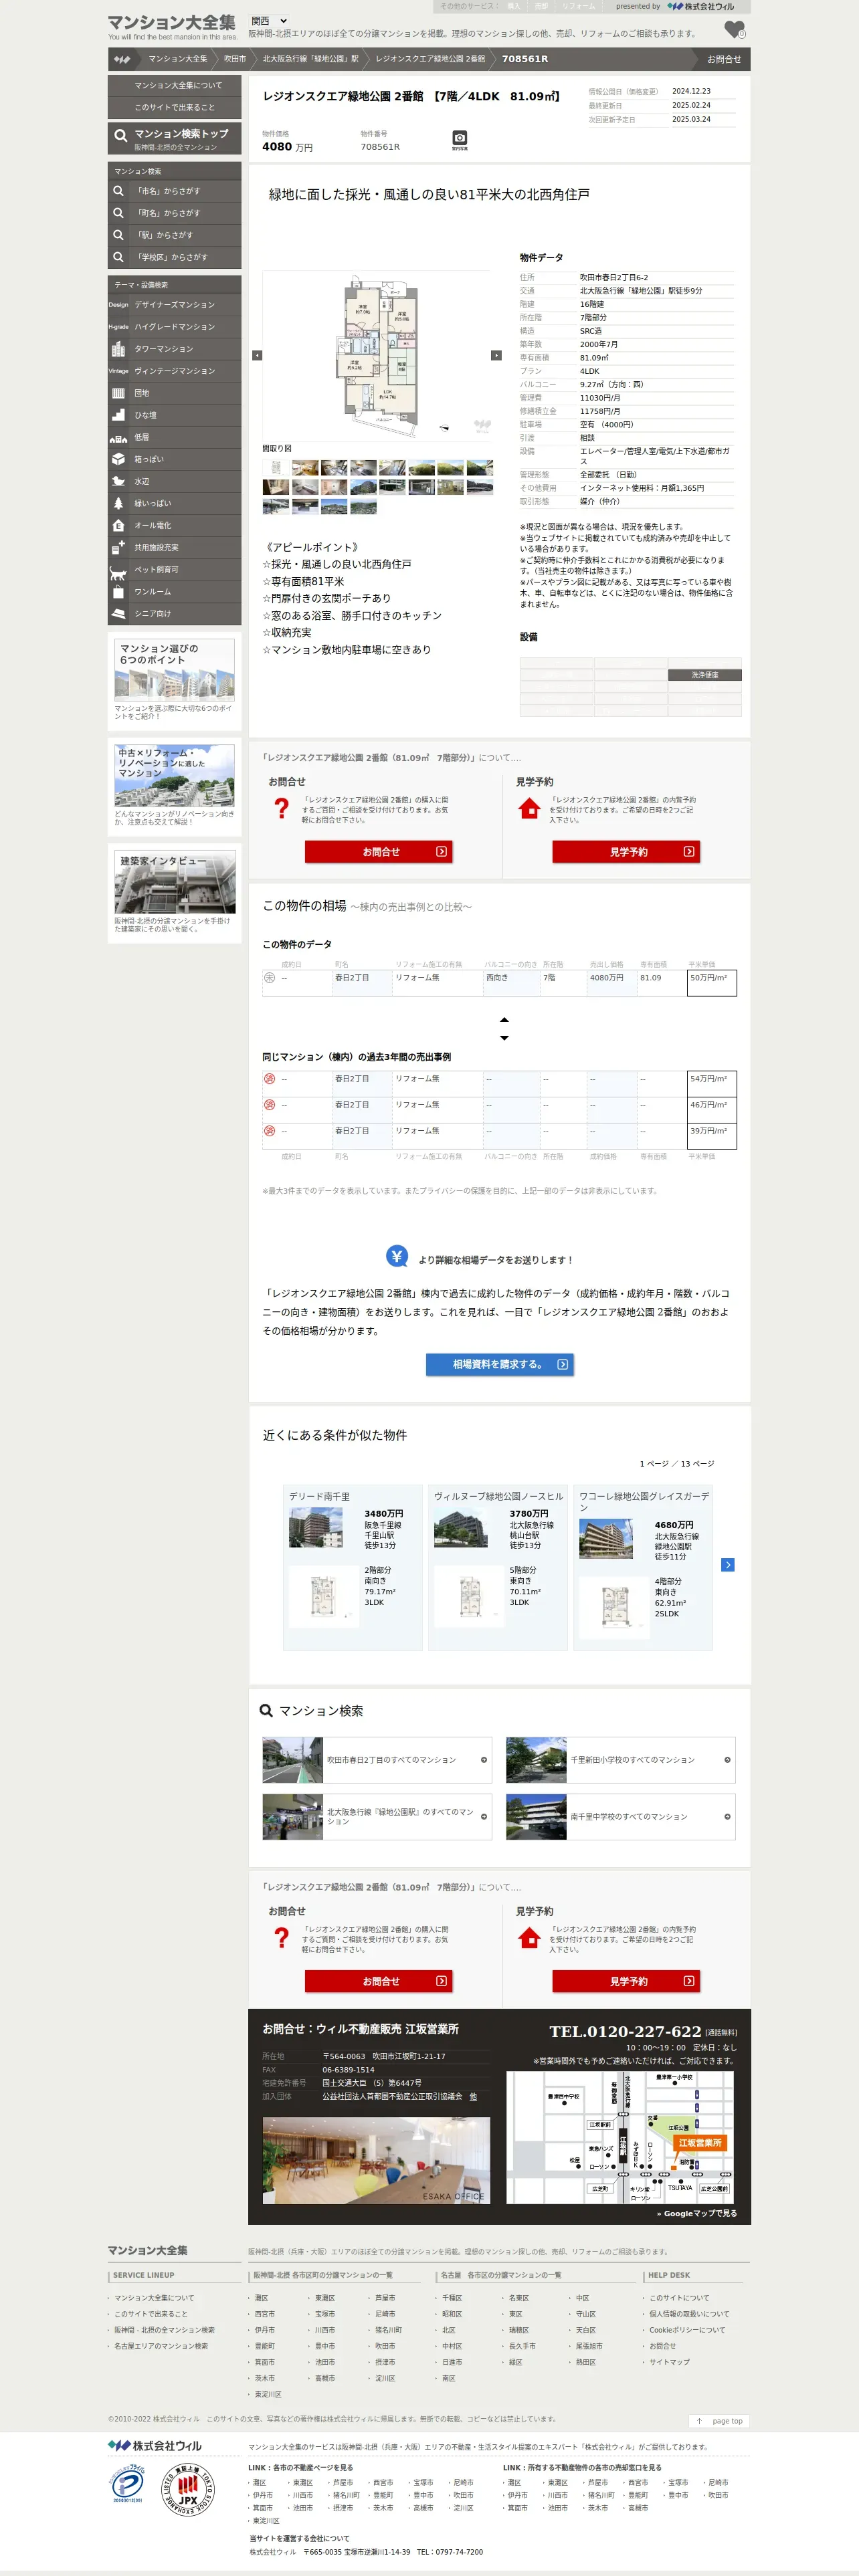Open ヴィルヌーブ緑地公園ノースヒル property card
This screenshot has height=2576, width=859.
pyautogui.click(x=498, y=1567)
